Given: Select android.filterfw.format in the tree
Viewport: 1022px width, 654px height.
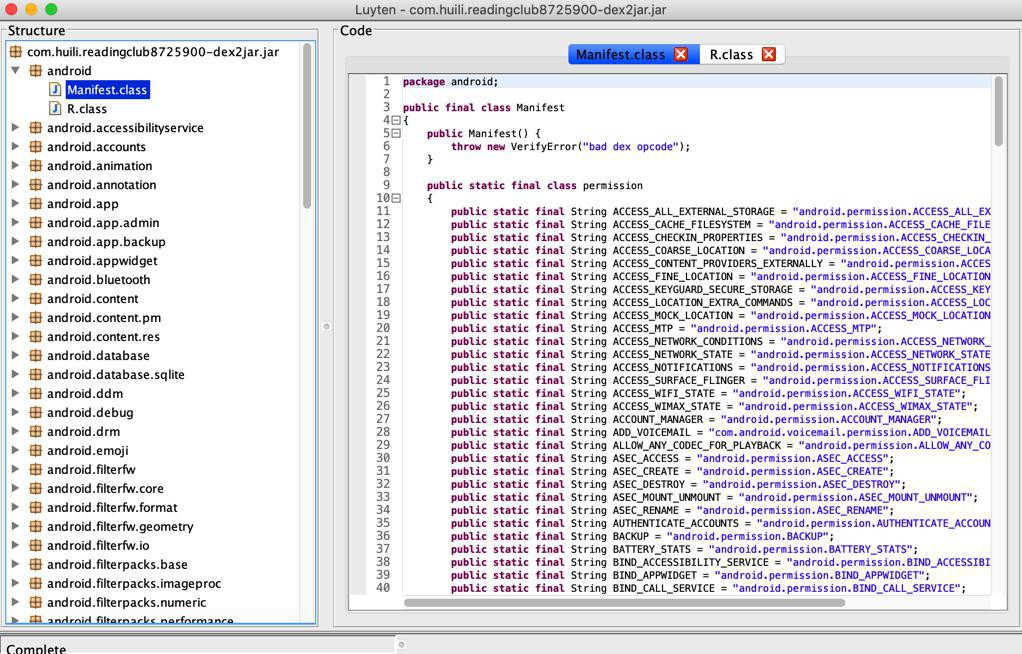Looking at the screenshot, I should (x=112, y=507).
